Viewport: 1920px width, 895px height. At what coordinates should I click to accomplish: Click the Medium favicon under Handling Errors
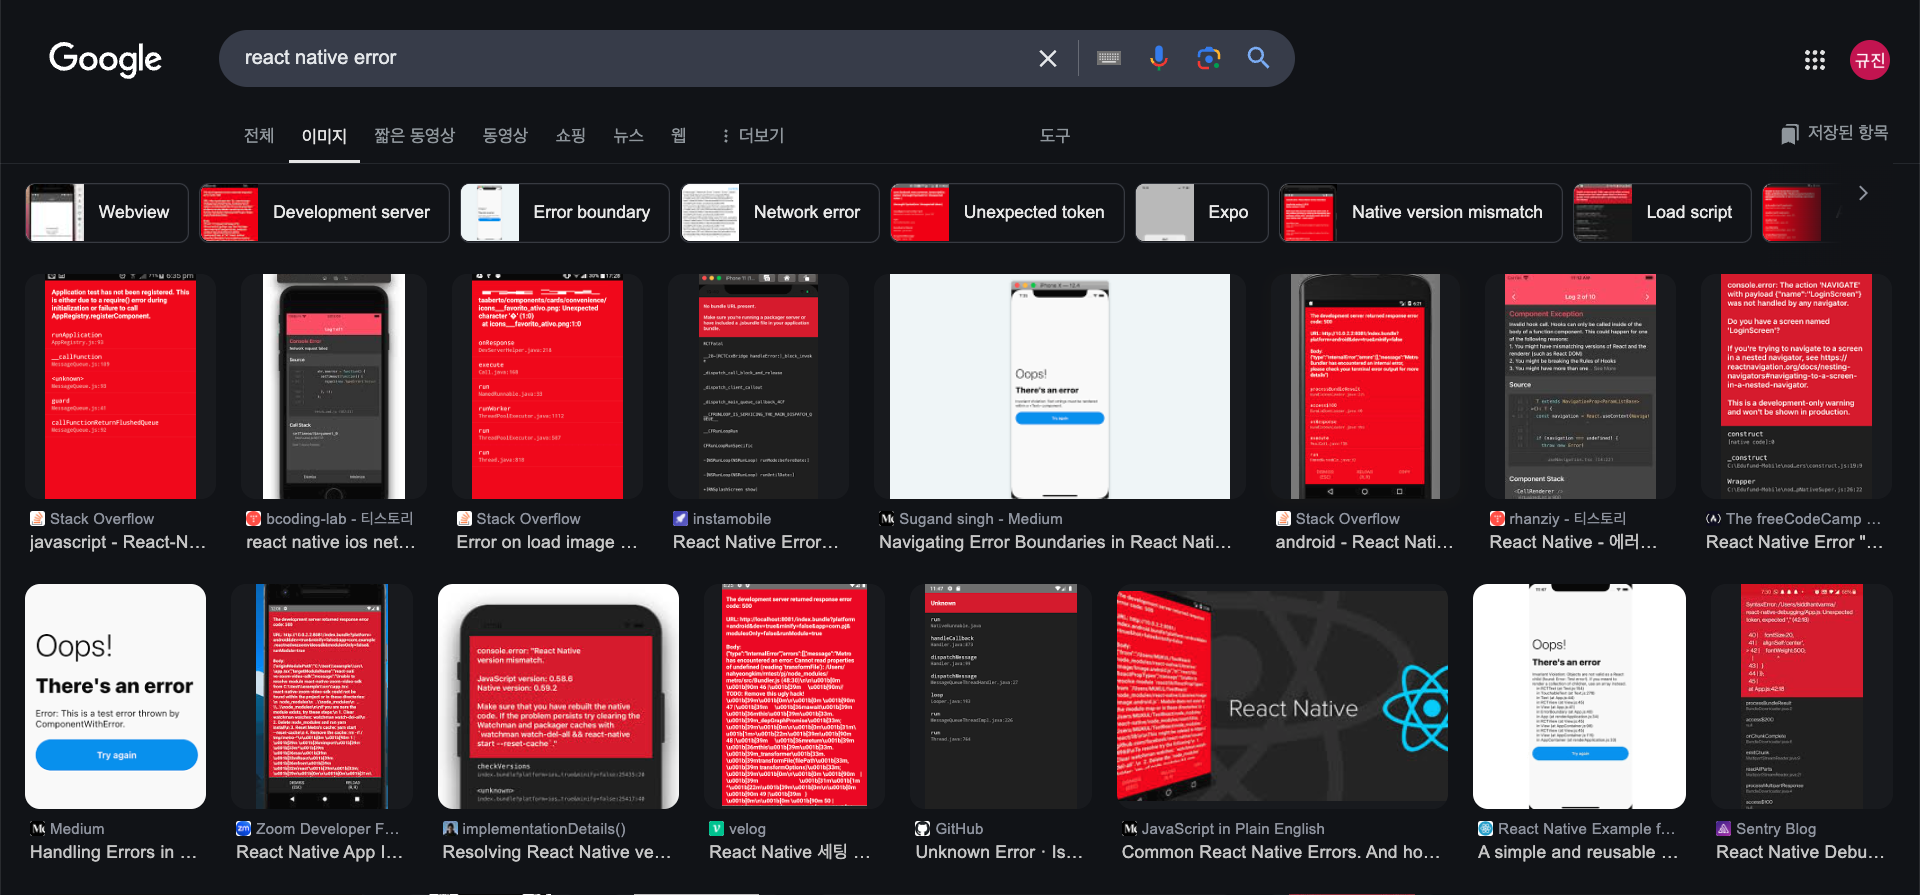click(x=38, y=829)
